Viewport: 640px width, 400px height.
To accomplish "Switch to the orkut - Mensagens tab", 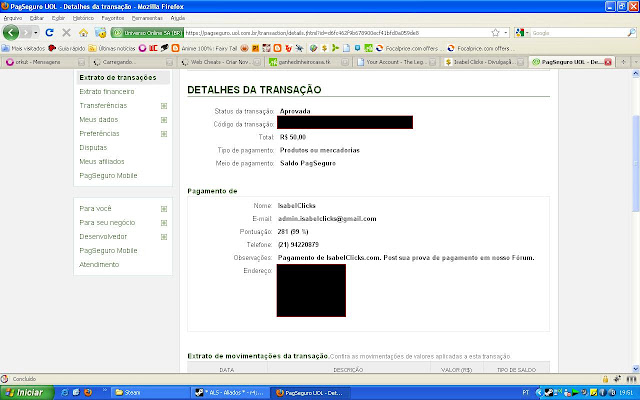I will (x=44, y=62).
